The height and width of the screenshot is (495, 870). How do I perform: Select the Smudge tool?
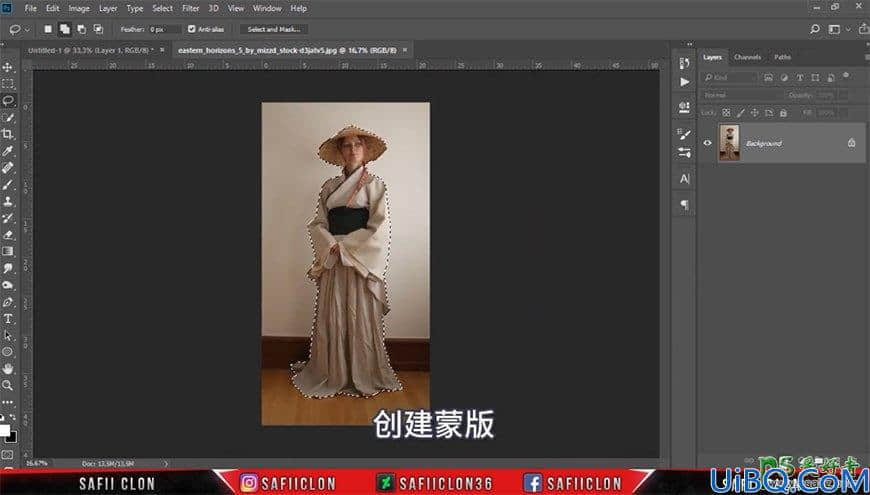coord(8,268)
